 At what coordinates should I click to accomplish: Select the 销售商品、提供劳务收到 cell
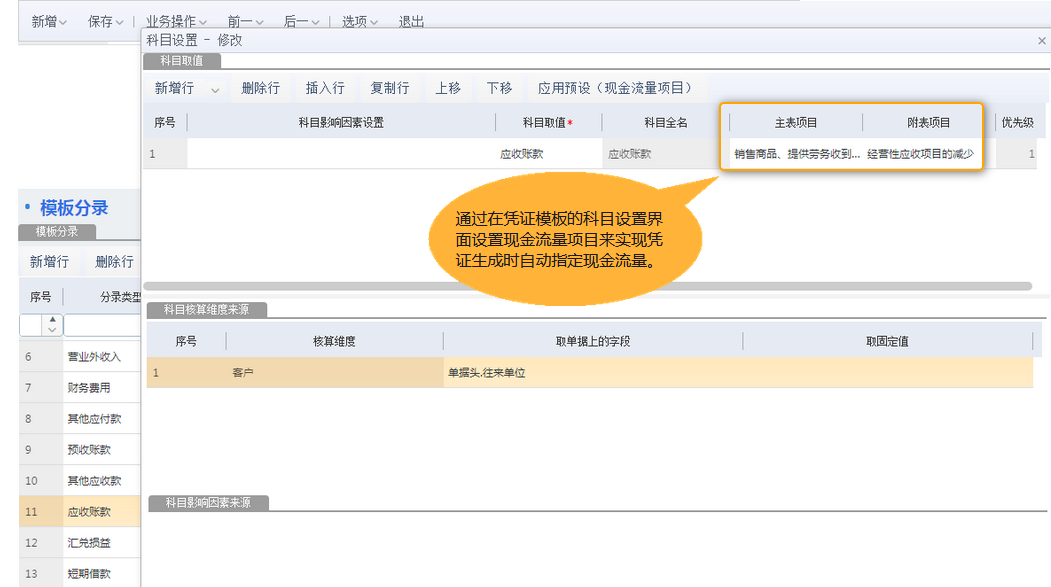pyautogui.click(x=796, y=154)
